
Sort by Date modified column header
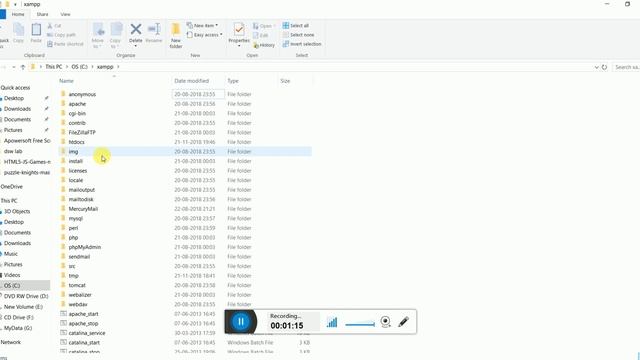[191, 81]
